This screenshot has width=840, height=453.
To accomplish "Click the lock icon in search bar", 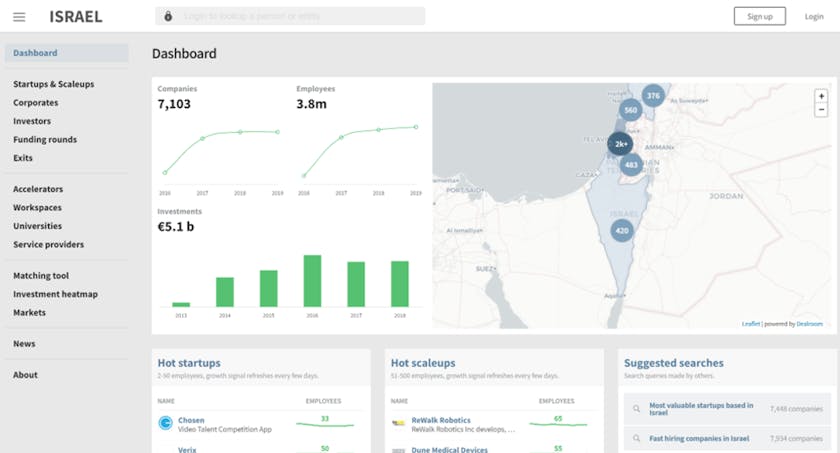I will pos(167,16).
